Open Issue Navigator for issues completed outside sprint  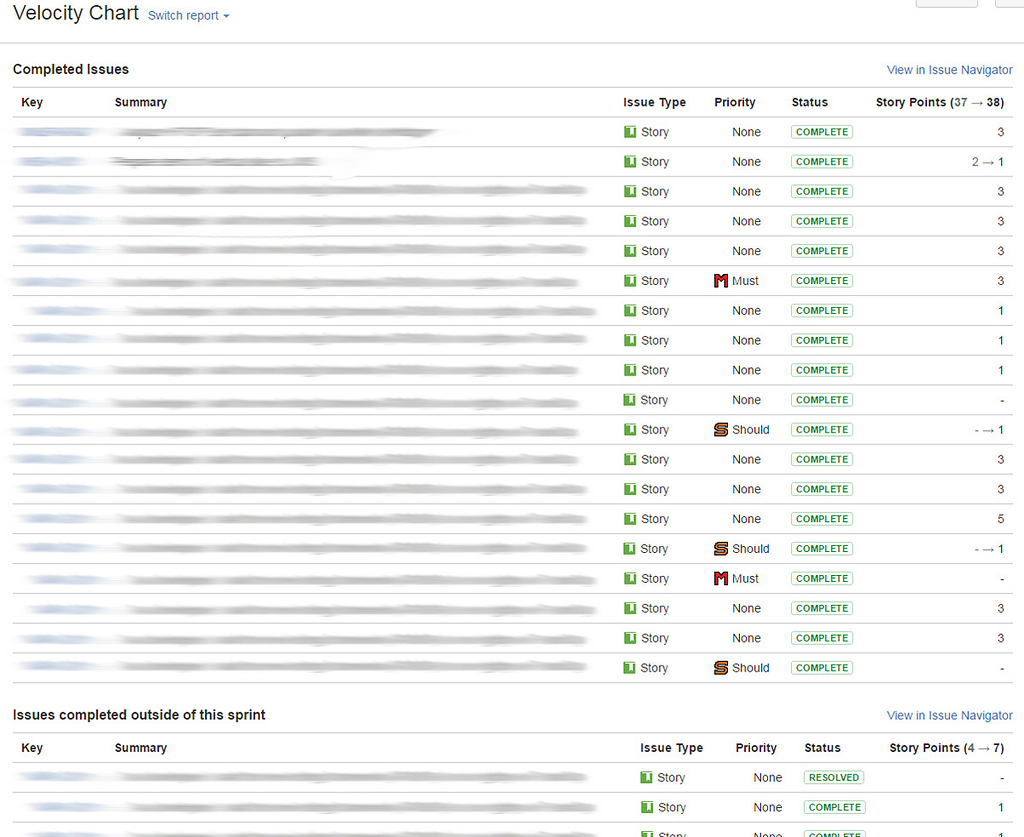tap(949, 715)
